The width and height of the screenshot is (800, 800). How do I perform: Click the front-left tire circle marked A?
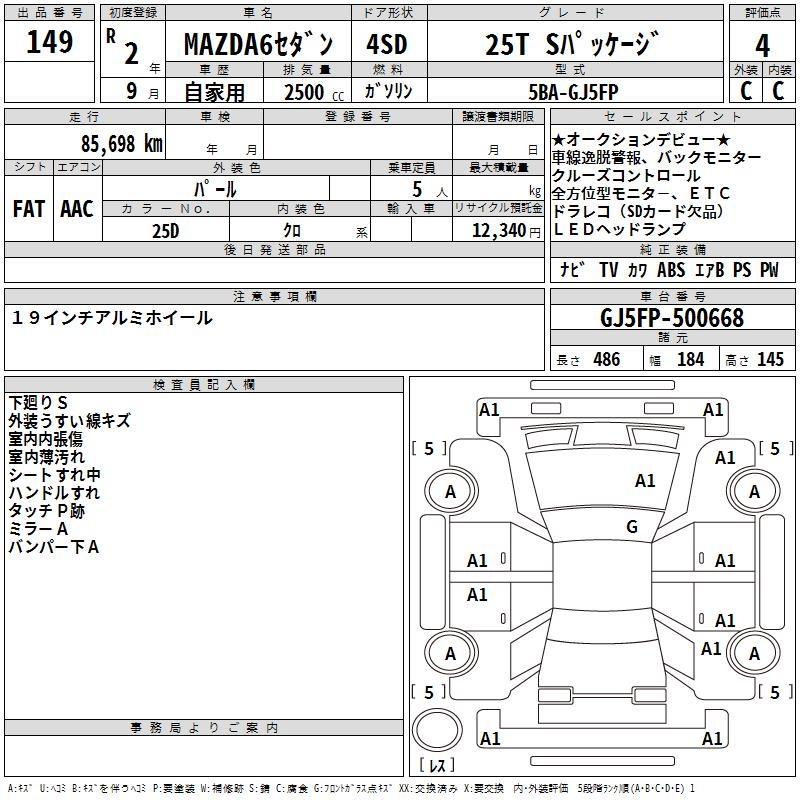click(x=451, y=492)
